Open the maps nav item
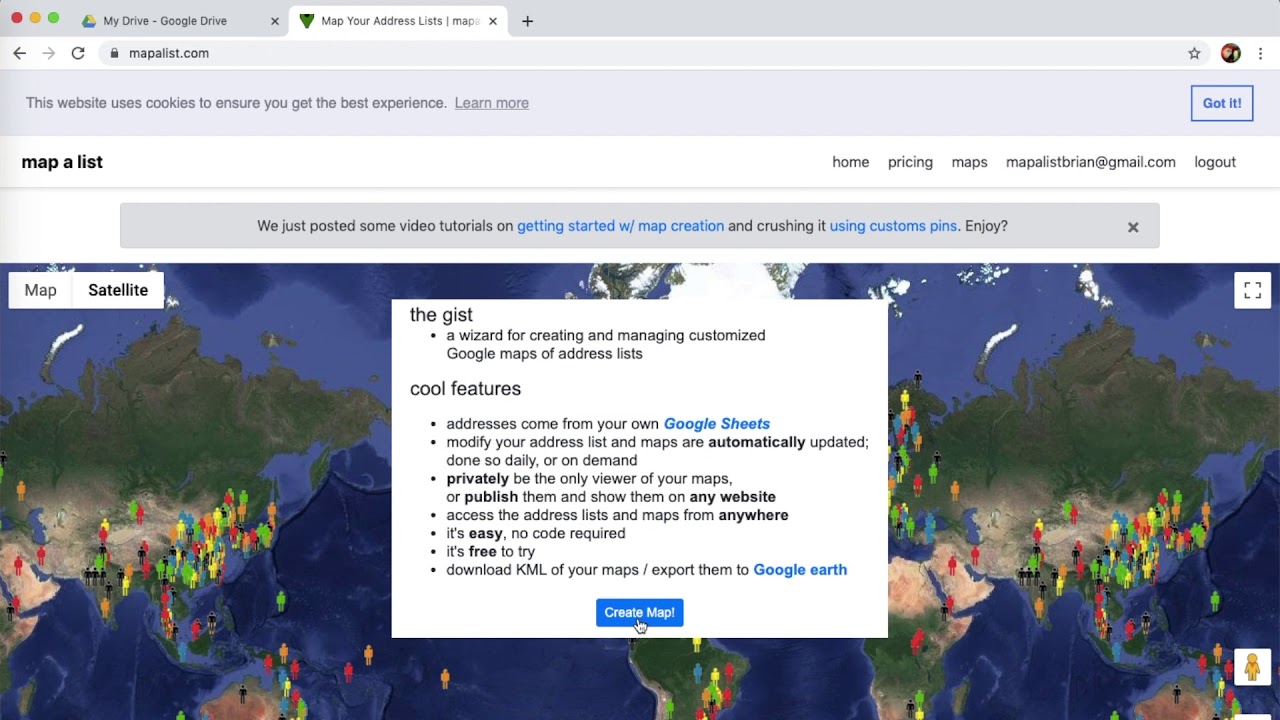1280x720 pixels. coord(969,162)
